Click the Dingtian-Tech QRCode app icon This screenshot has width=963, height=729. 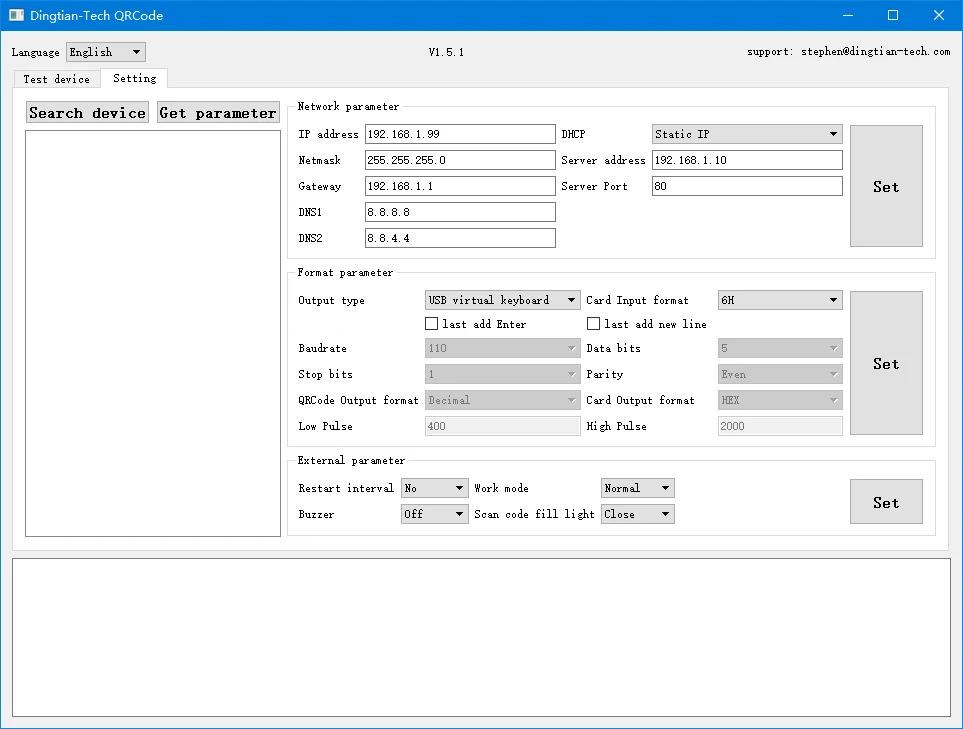pyautogui.click(x=16, y=15)
